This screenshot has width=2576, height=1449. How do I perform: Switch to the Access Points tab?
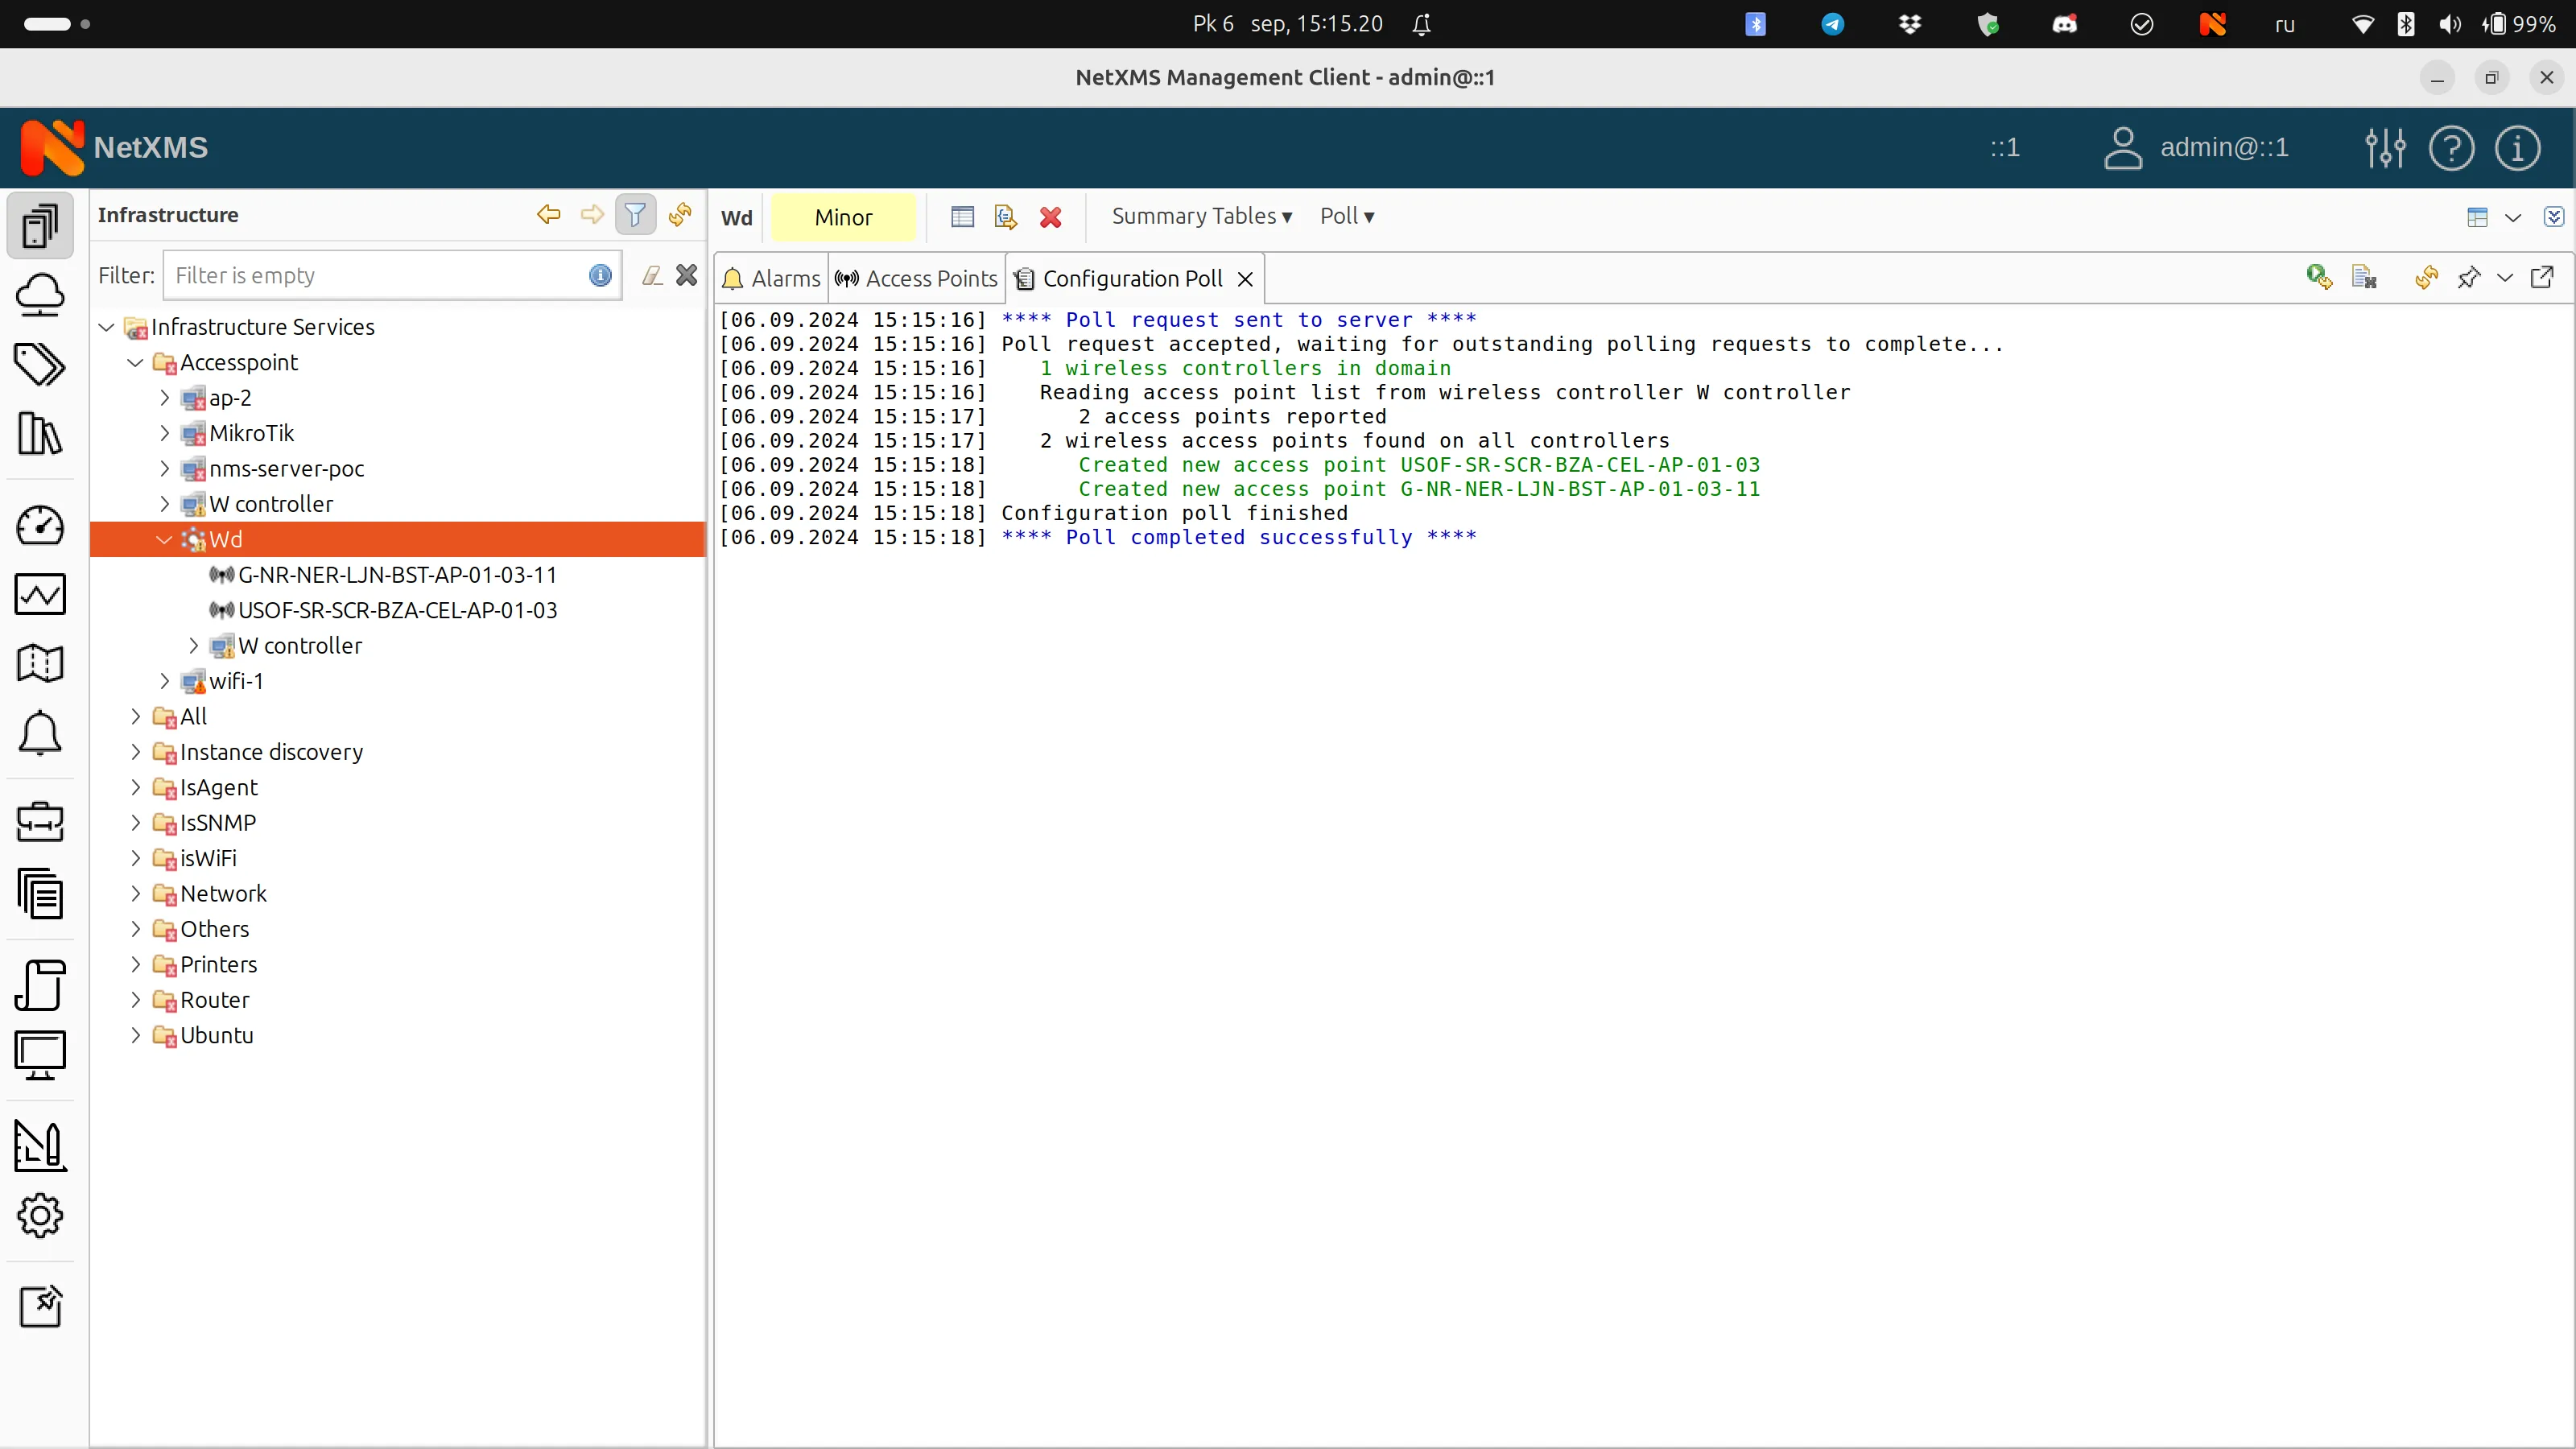pos(917,279)
